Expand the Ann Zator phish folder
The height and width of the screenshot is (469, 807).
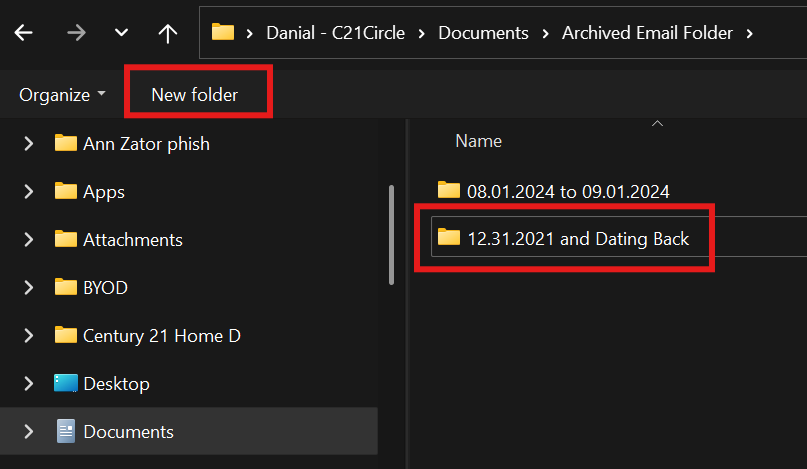(28, 144)
